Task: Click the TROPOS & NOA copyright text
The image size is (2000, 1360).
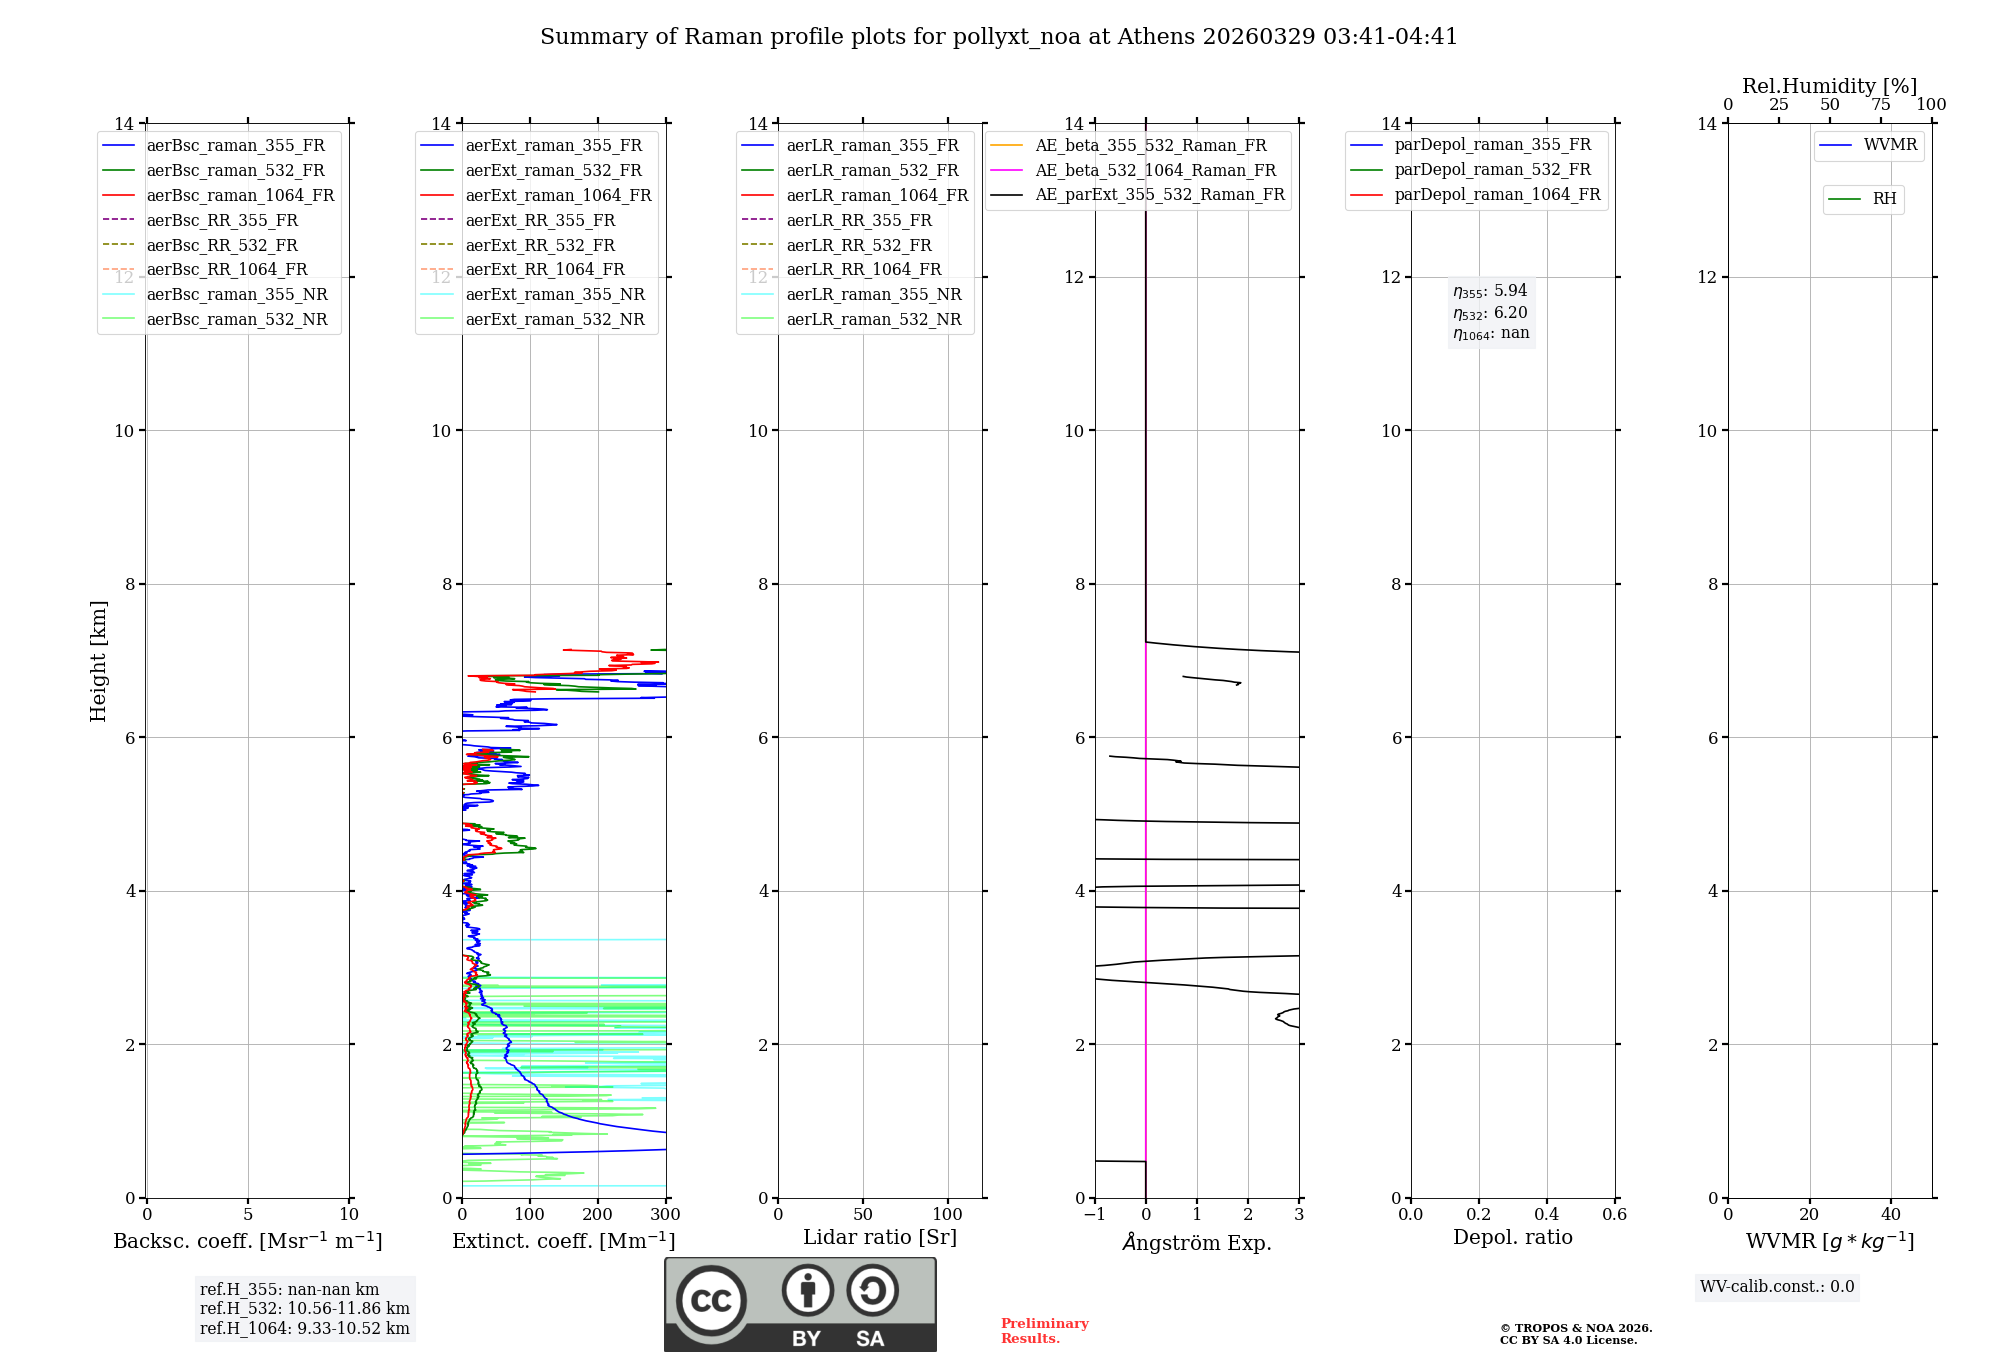Action: [x=1575, y=1329]
